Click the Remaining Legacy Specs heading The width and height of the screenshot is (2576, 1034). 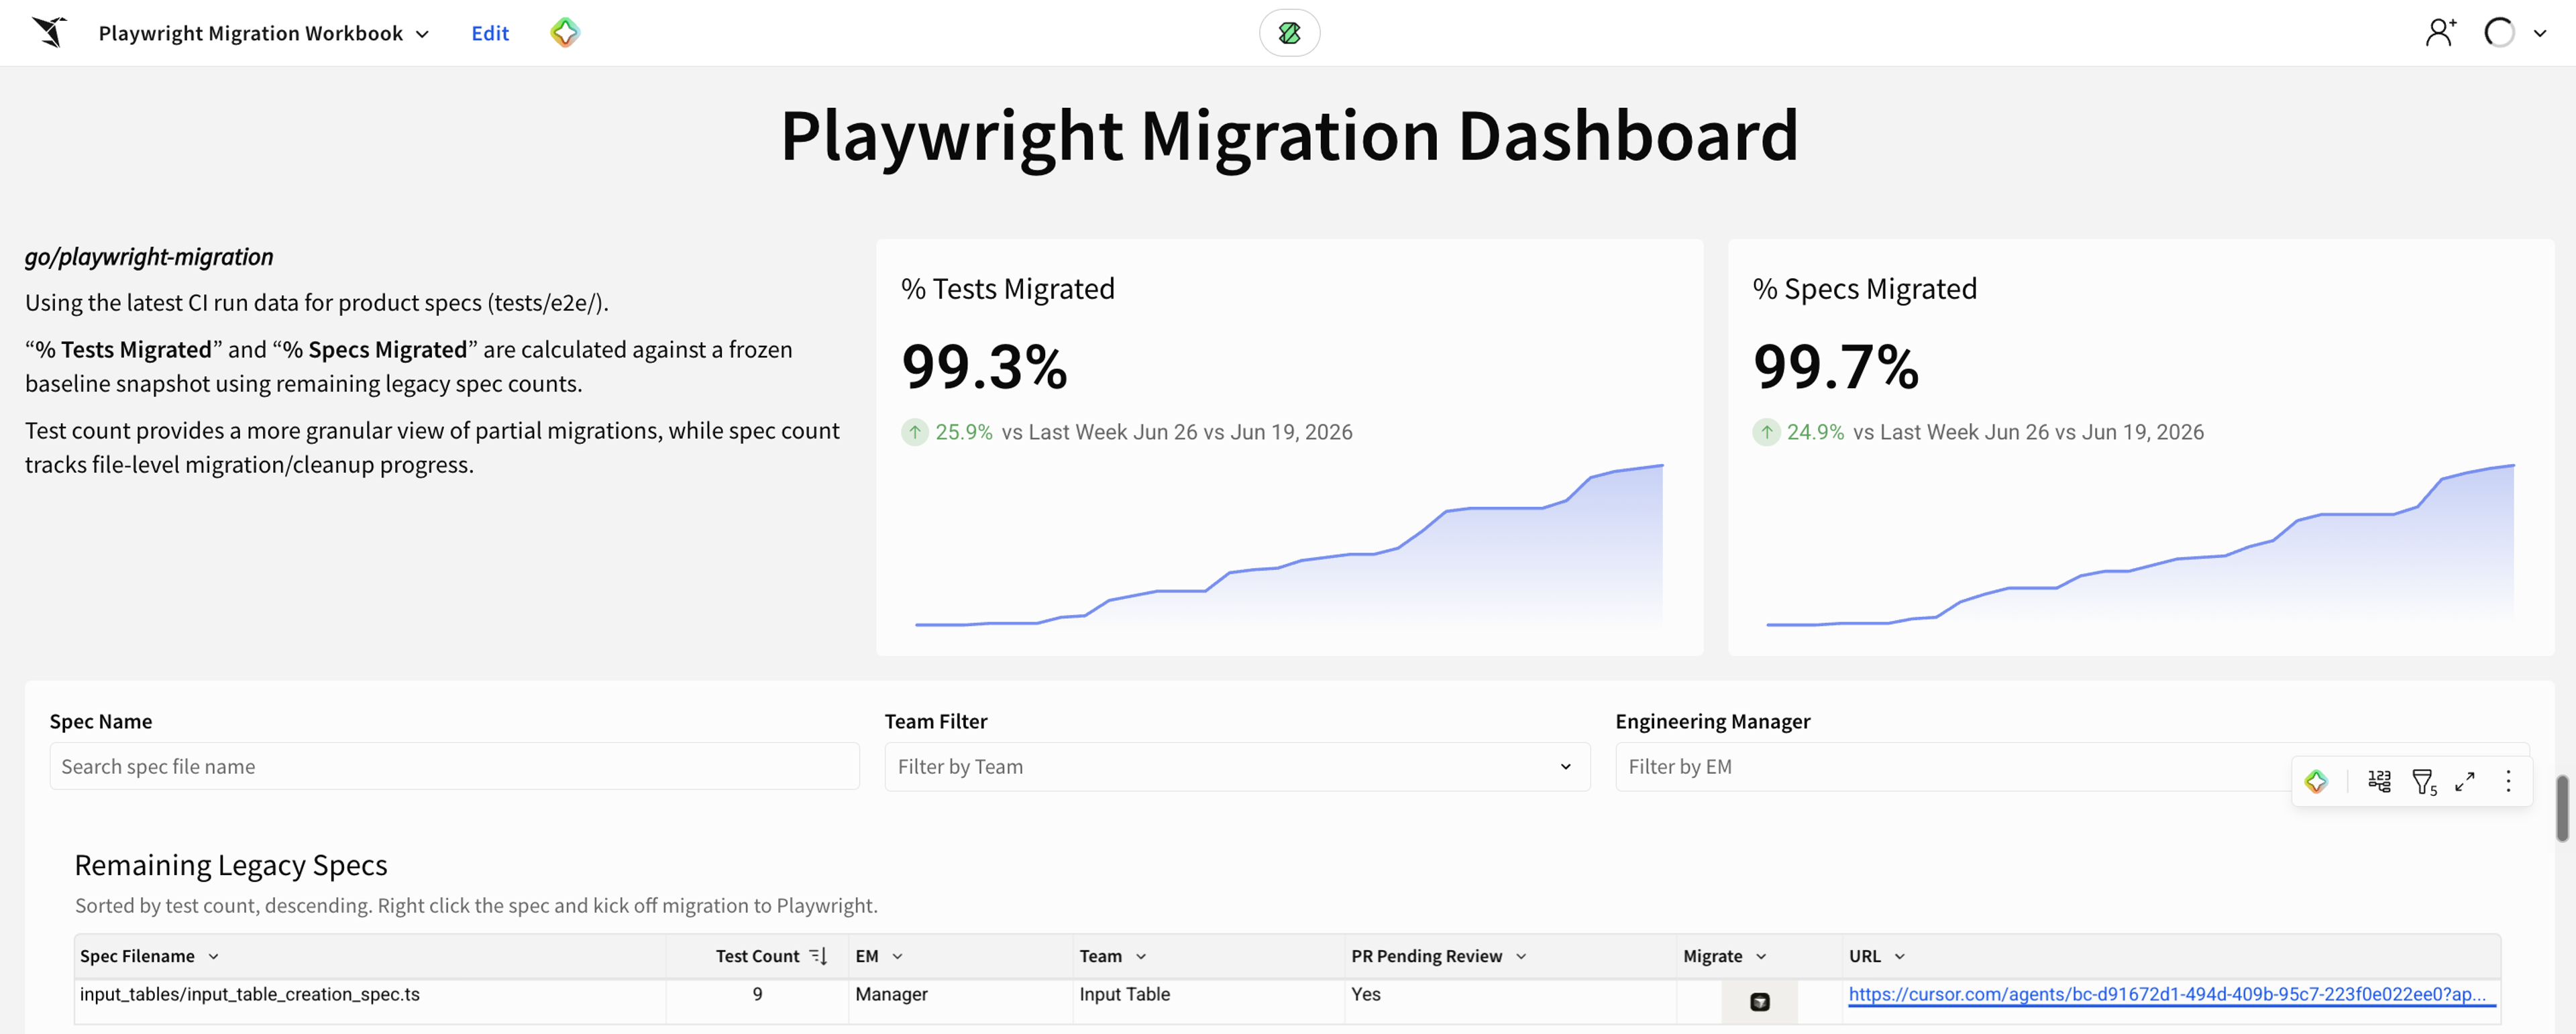click(x=231, y=865)
